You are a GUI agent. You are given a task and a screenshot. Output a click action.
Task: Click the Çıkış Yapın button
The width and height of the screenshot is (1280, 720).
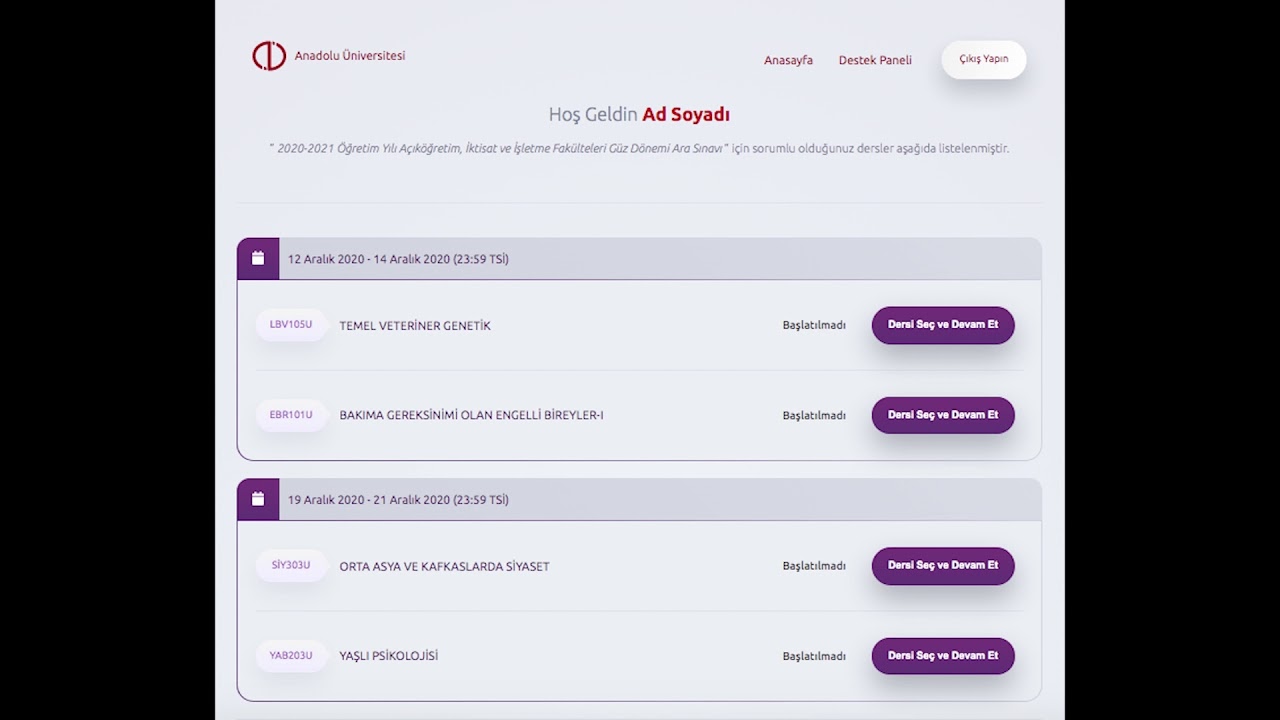984,59
